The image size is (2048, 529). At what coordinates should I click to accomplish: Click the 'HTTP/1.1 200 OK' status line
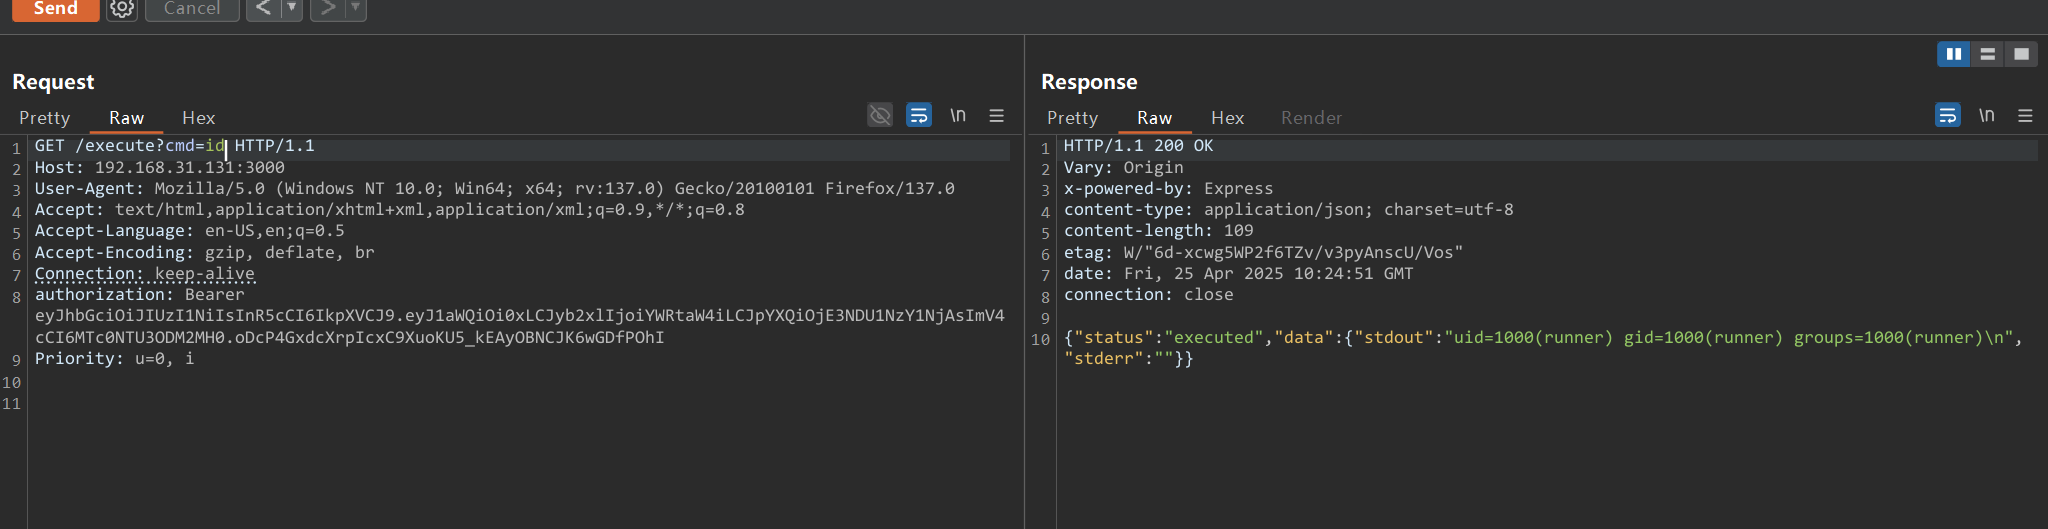1139,146
